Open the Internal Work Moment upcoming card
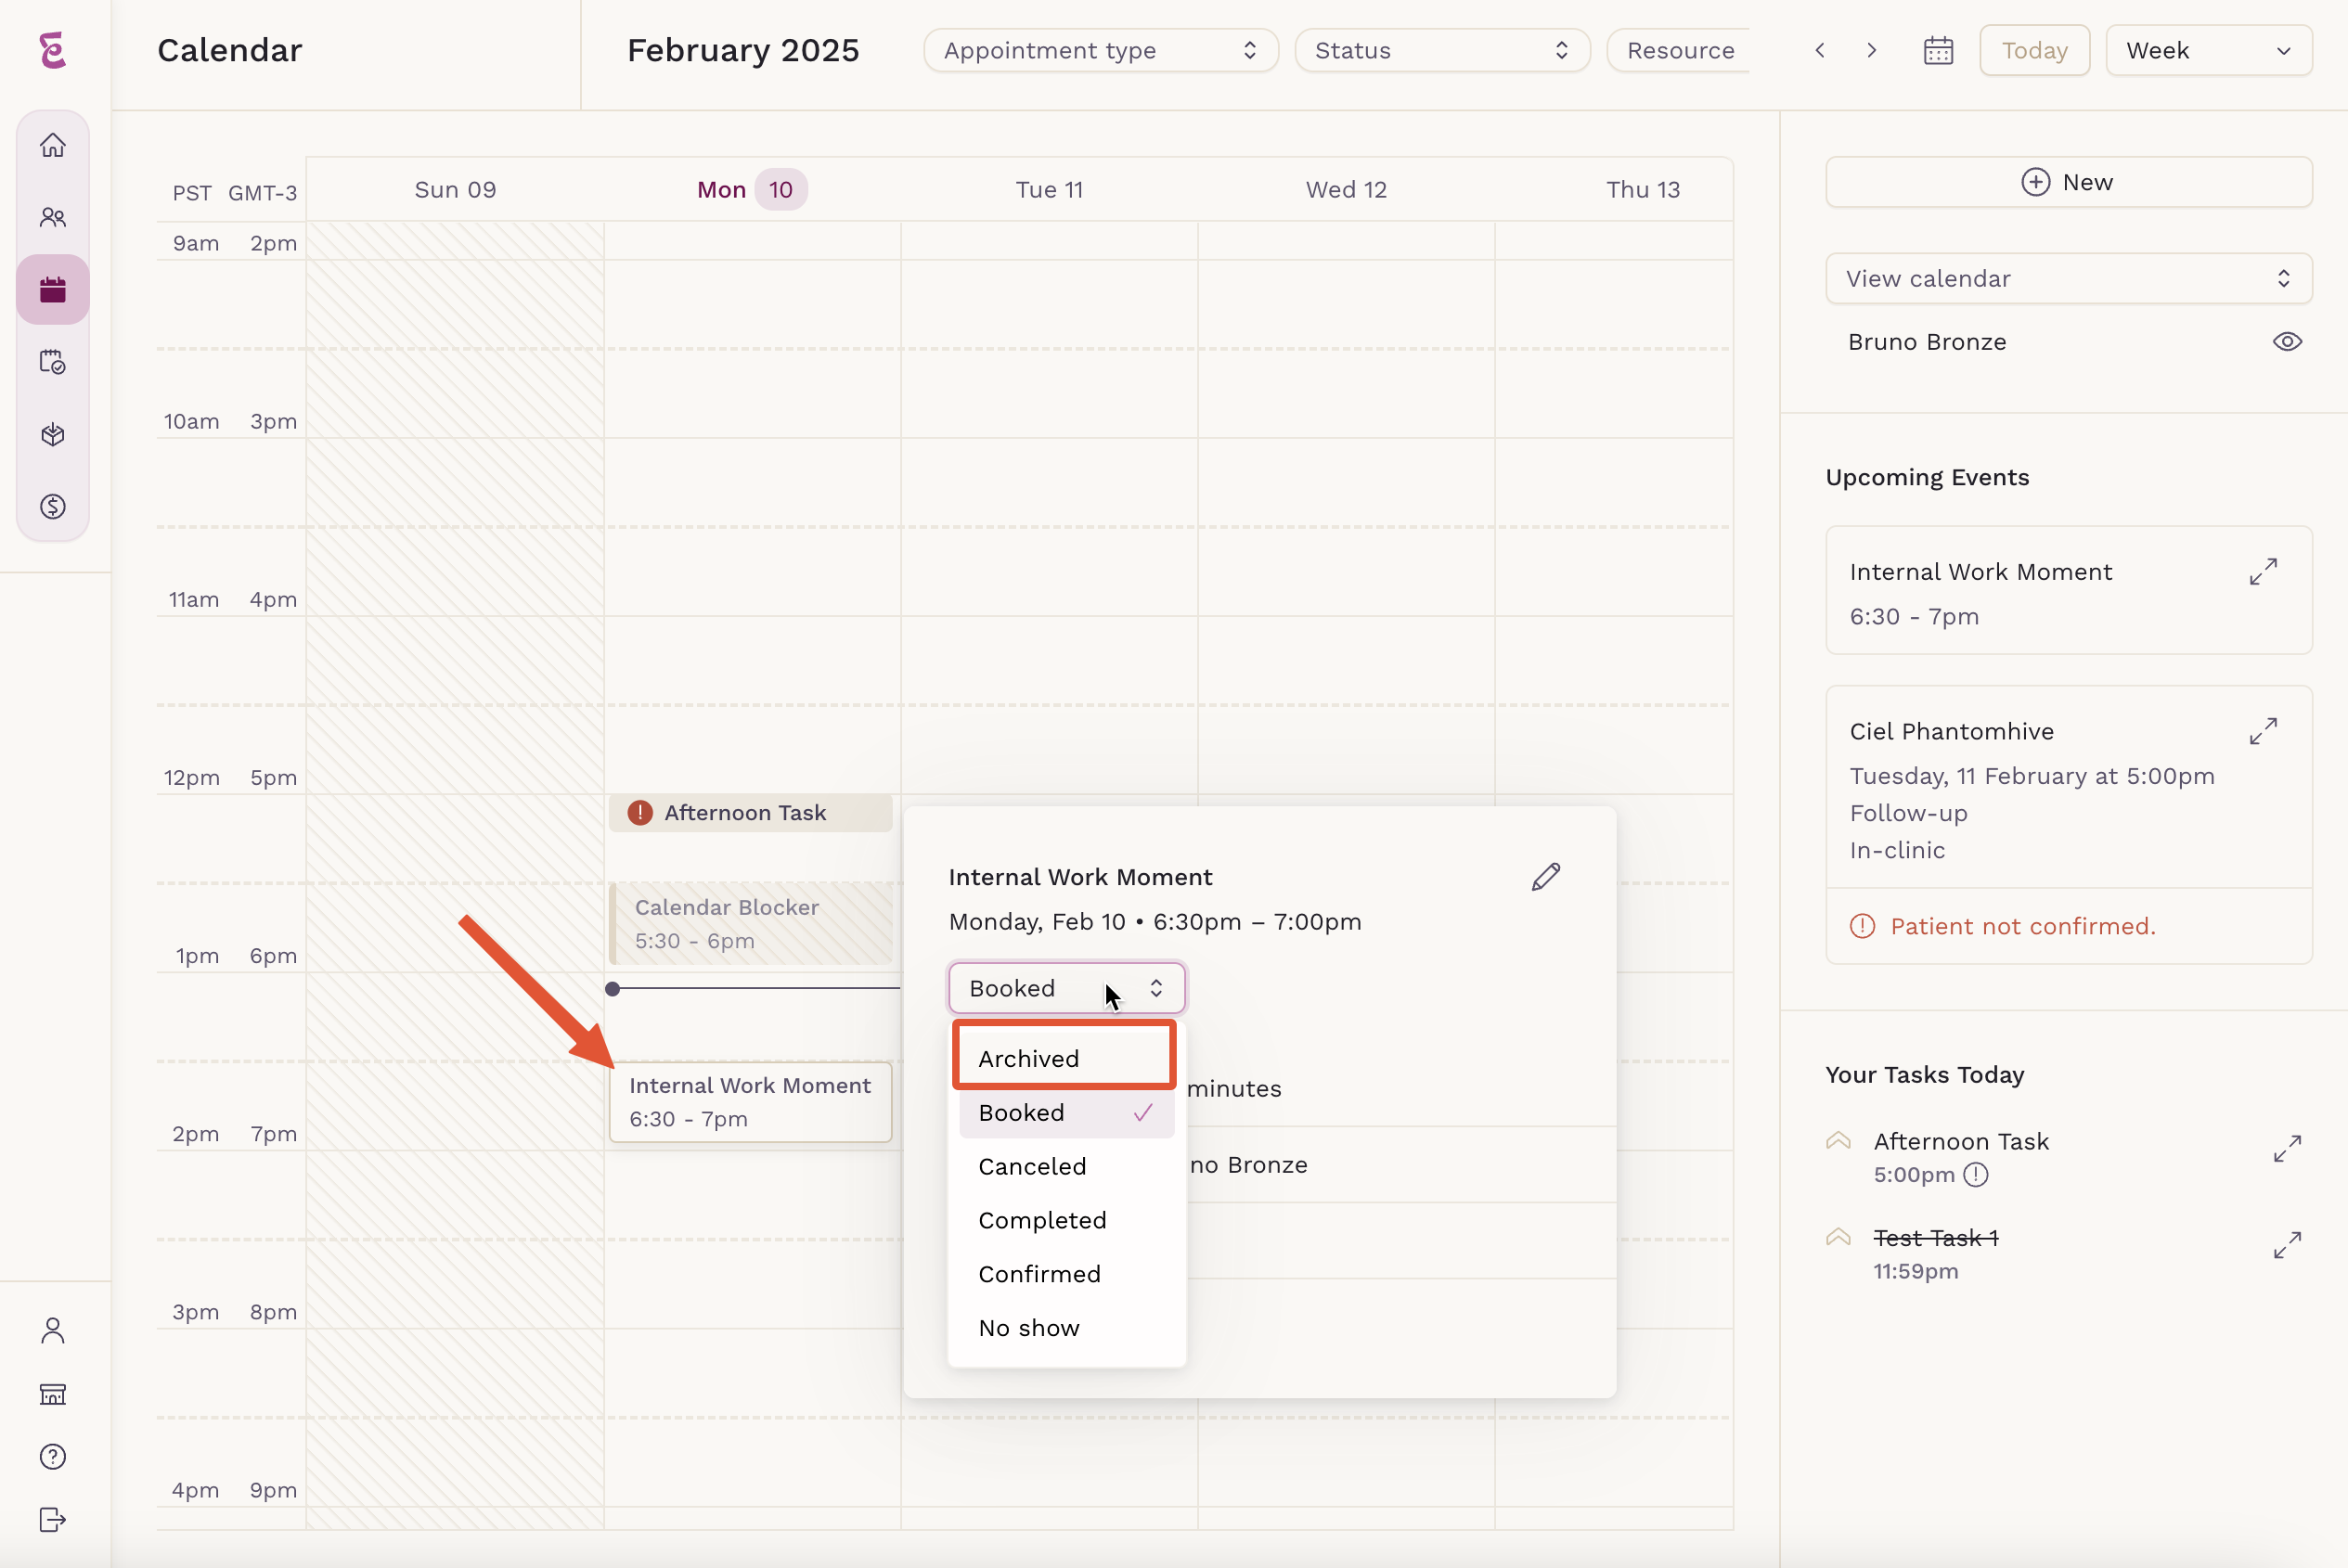This screenshot has width=2348, height=1568. tap(2068, 591)
